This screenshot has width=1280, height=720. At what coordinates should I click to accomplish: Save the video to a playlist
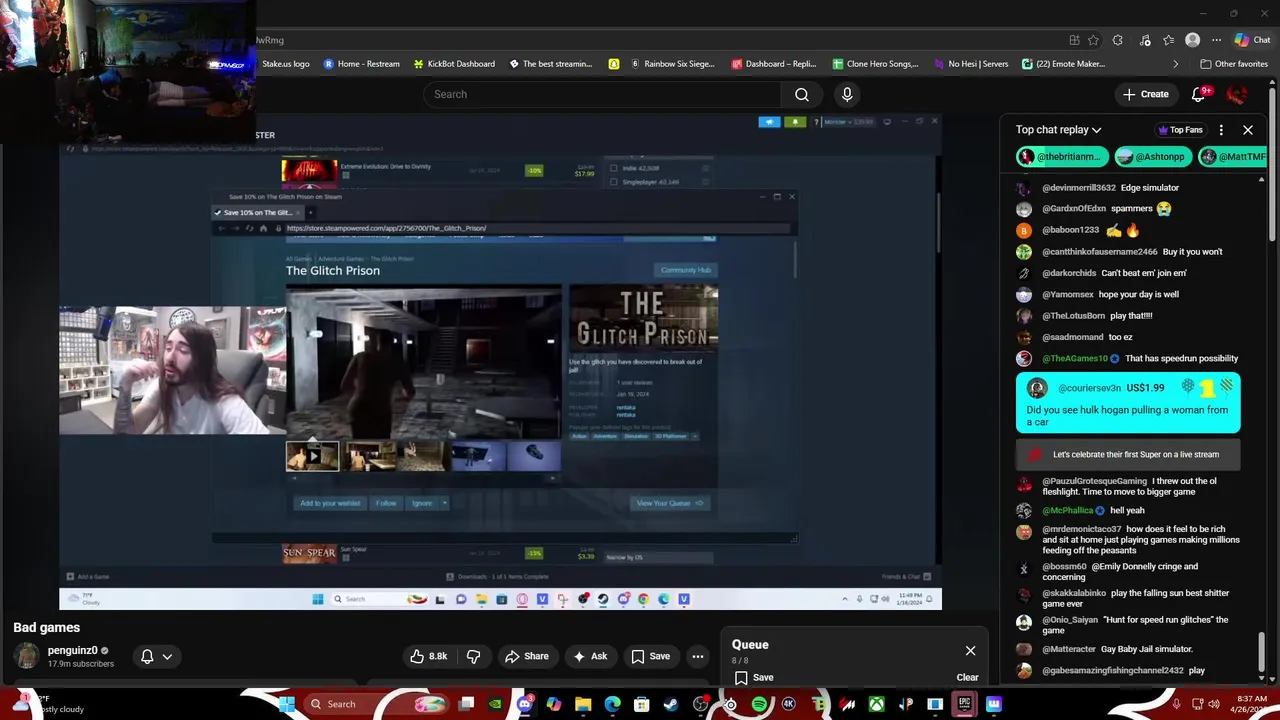coord(650,656)
